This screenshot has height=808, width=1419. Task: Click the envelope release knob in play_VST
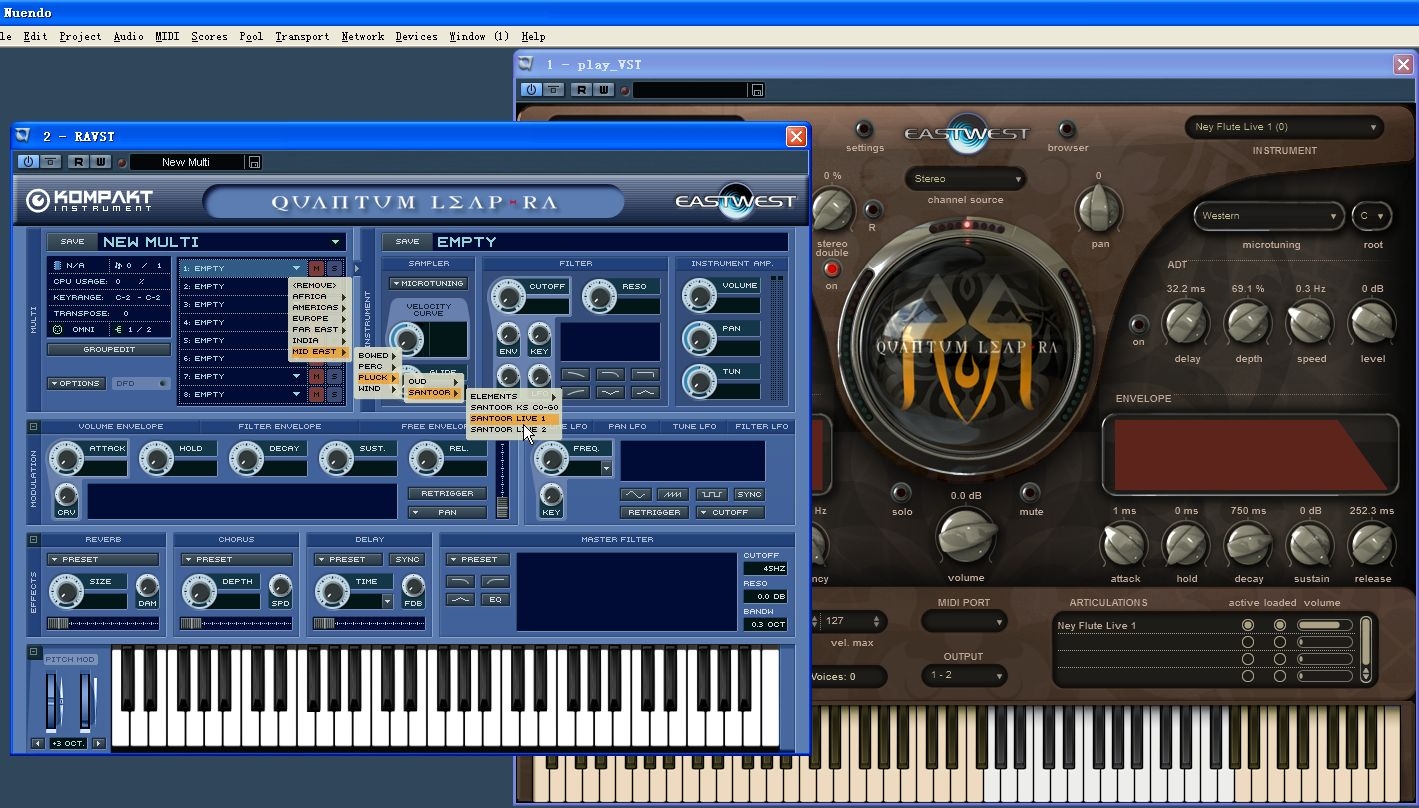(1372, 544)
